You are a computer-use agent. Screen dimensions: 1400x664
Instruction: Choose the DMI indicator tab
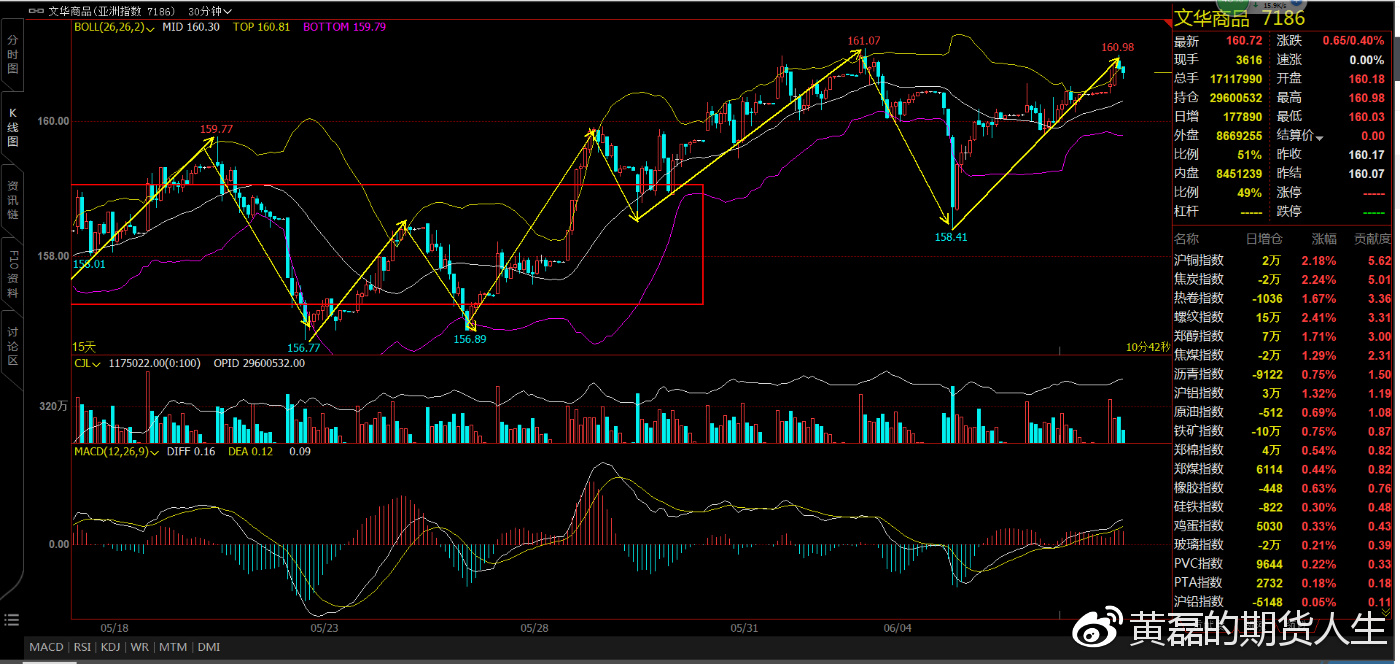208,647
